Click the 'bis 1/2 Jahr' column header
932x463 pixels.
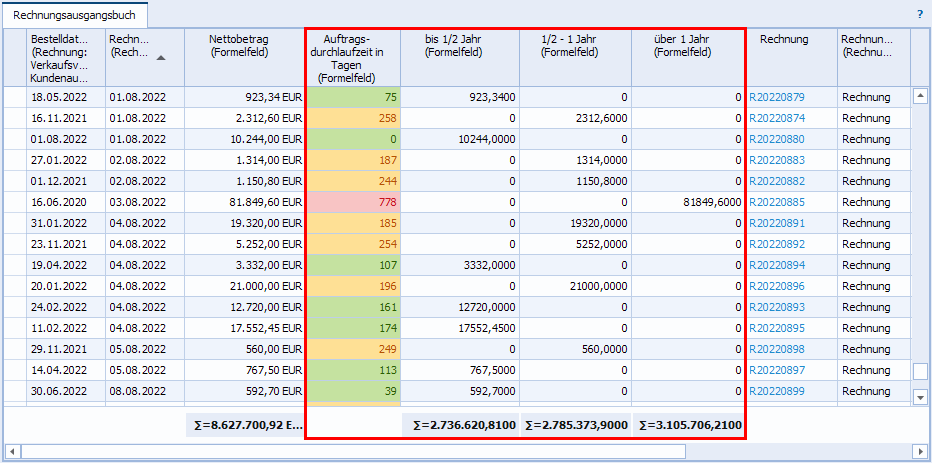click(x=460, y=47)
